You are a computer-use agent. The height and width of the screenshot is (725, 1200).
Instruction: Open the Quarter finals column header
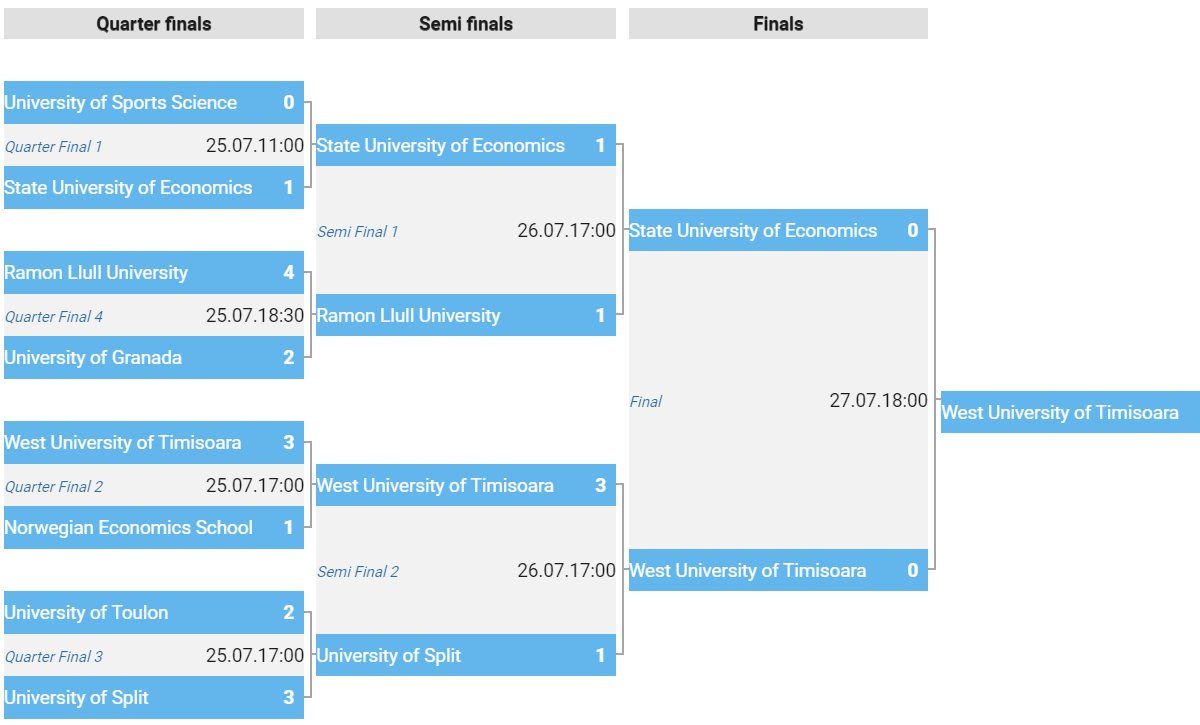coord(154,24)
